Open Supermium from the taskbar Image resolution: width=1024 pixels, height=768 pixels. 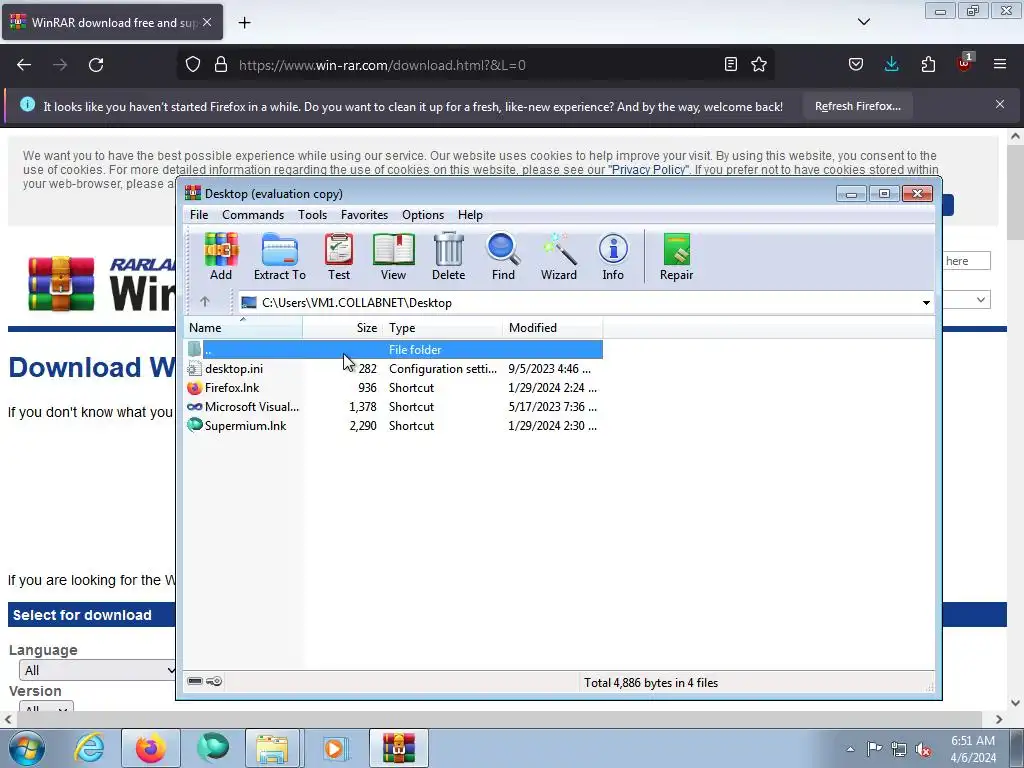tap(213, 748)
